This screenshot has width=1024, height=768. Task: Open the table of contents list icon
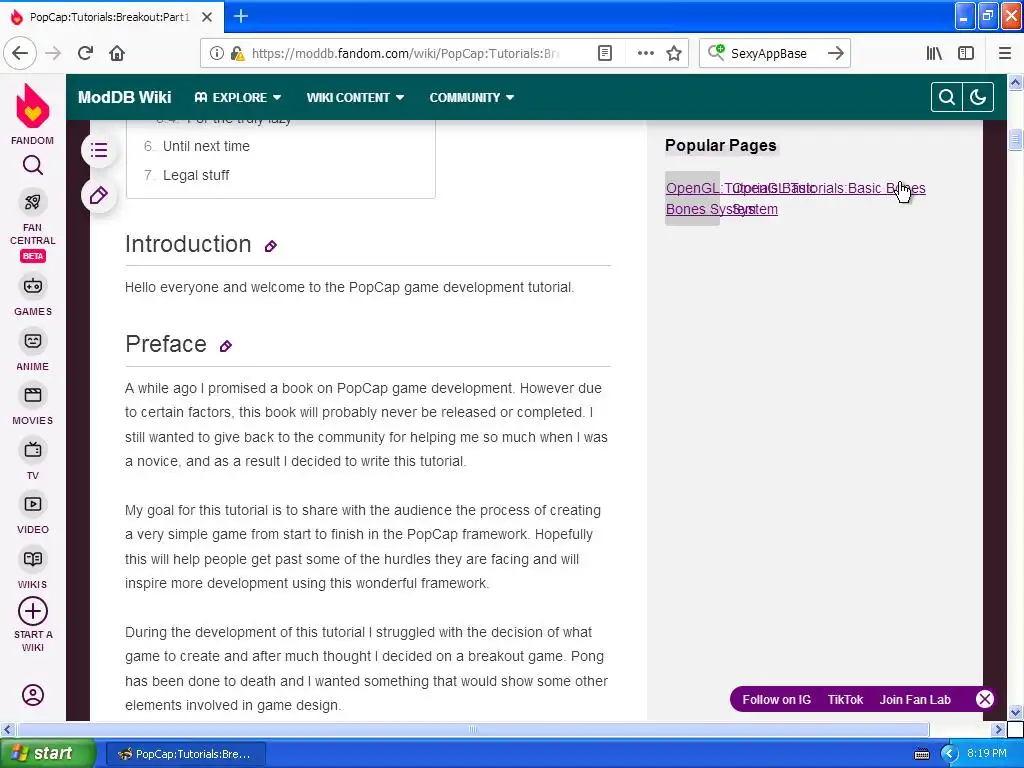(x=99, y=150)
